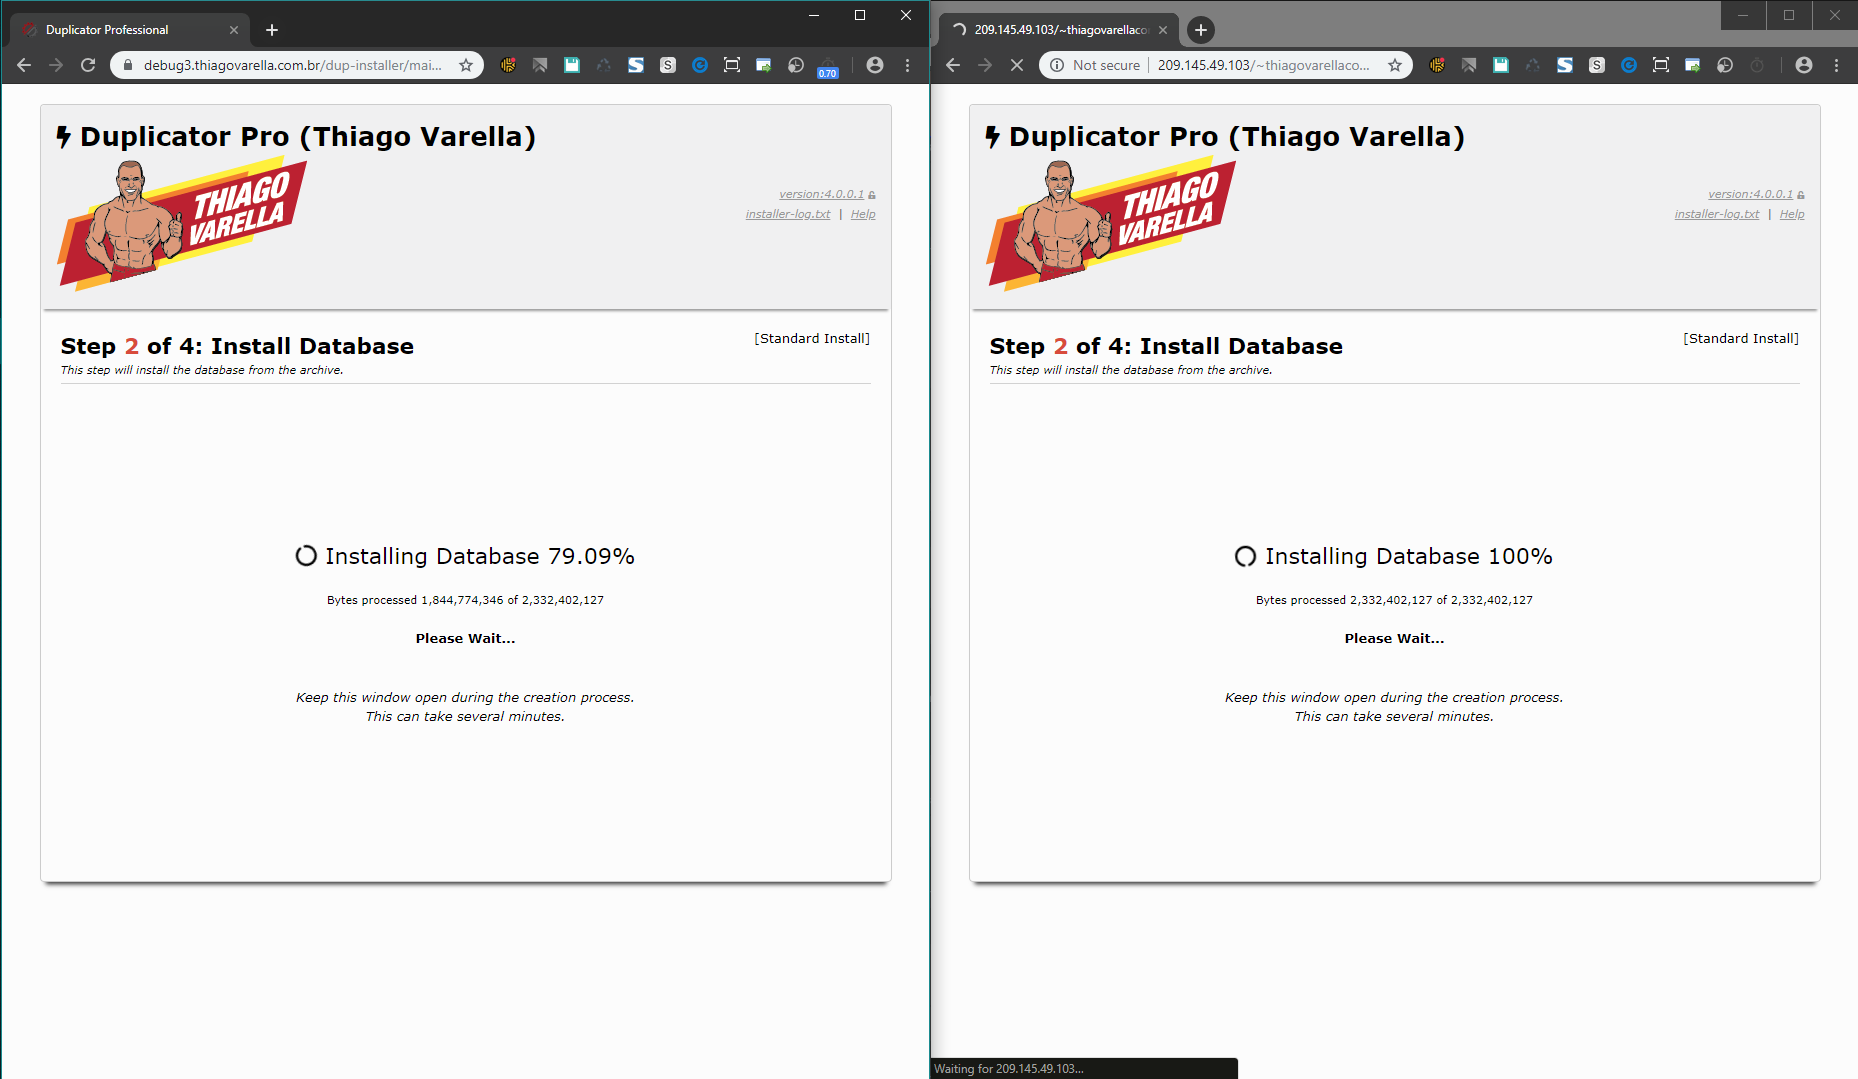Open the version 4.0.0.1 link in the right window
The width and height of the screenshot is (1858, 1079).
(1751, 194)
